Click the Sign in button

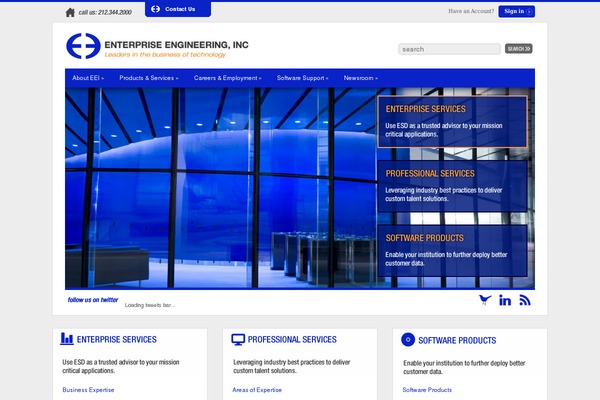(x=517, y=11)
